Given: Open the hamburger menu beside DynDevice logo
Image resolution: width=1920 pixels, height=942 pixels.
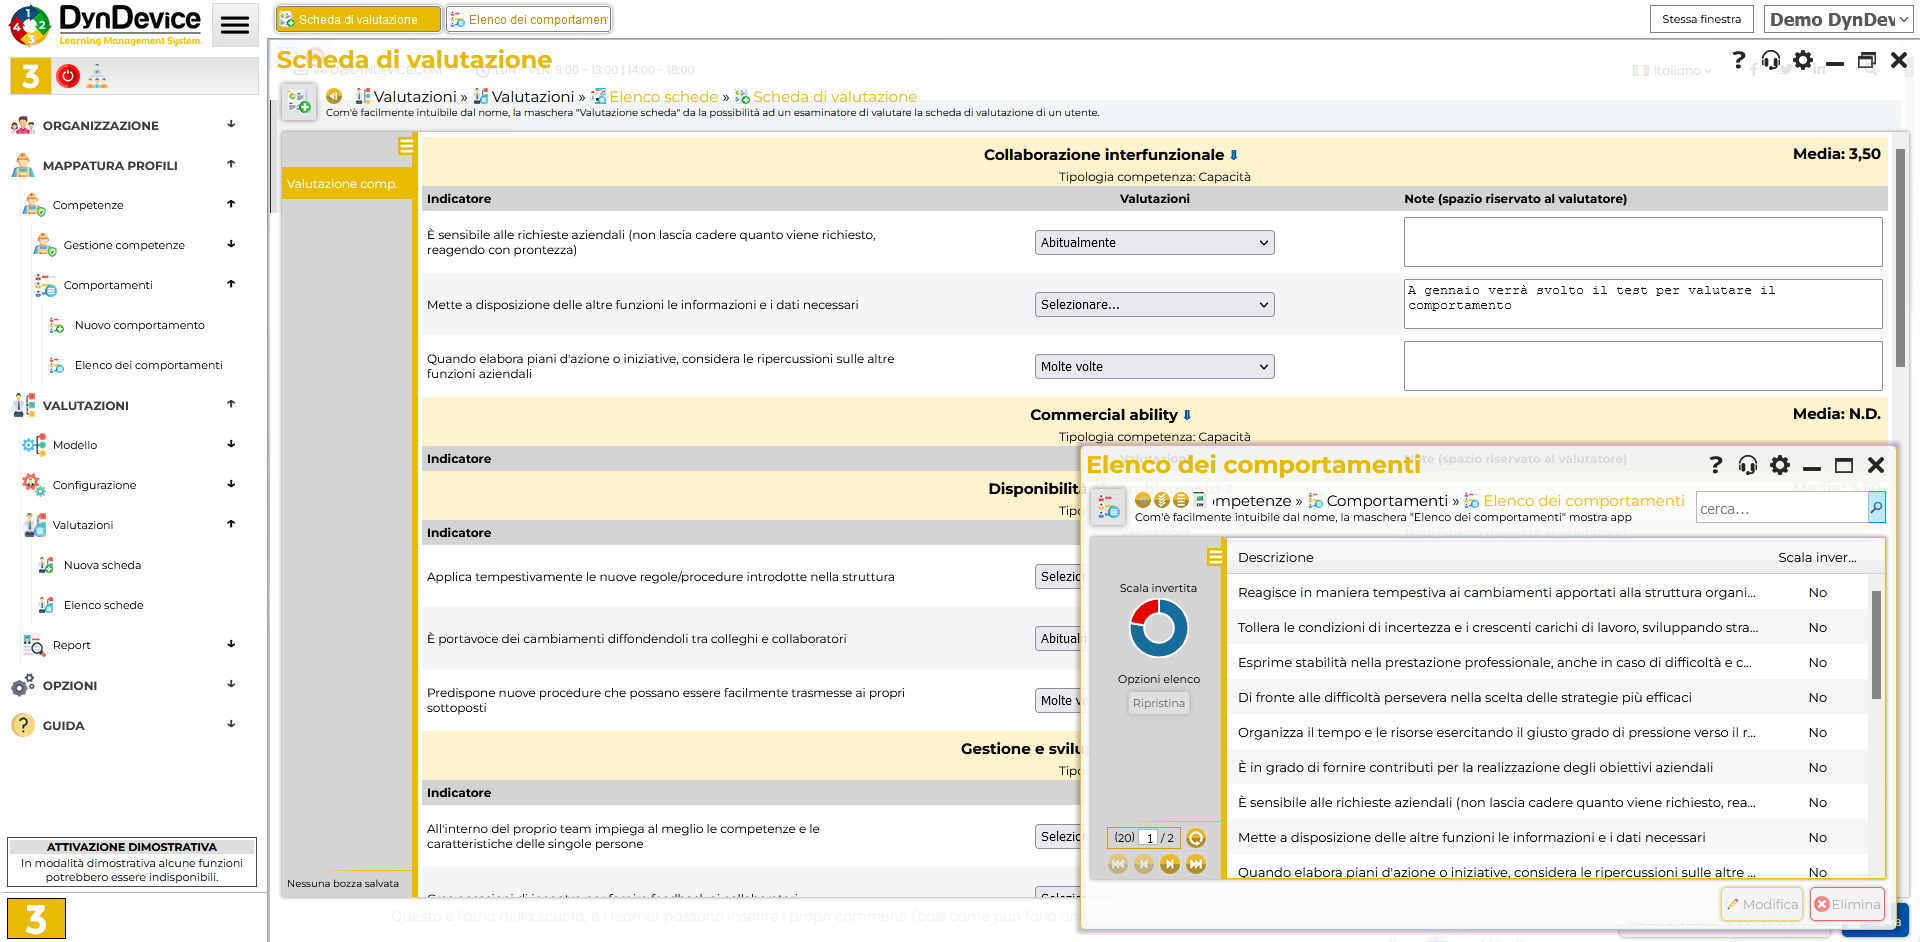Looking at the screenshot, I should pyautogui.click(x=235, y=25).
